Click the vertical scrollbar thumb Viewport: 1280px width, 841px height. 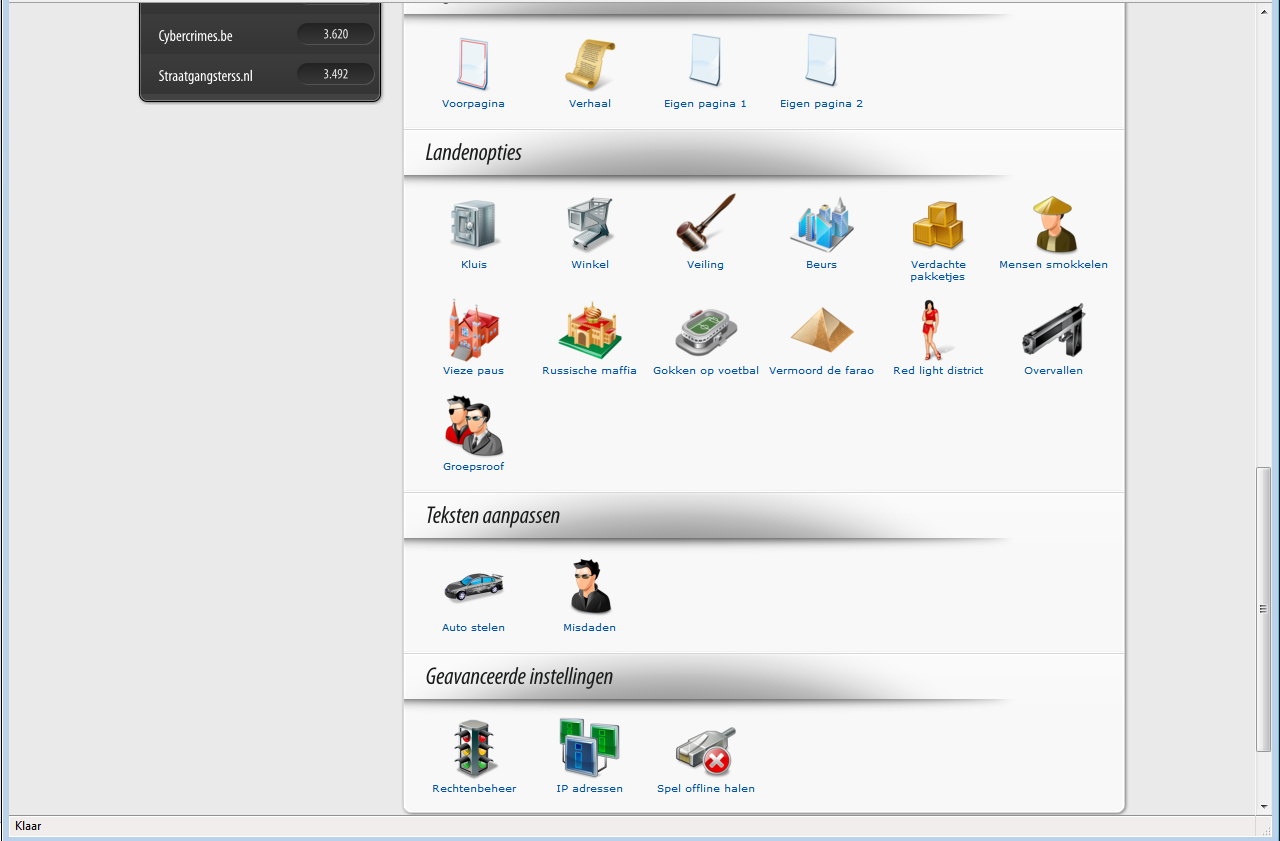click(x=1264, y=609)
